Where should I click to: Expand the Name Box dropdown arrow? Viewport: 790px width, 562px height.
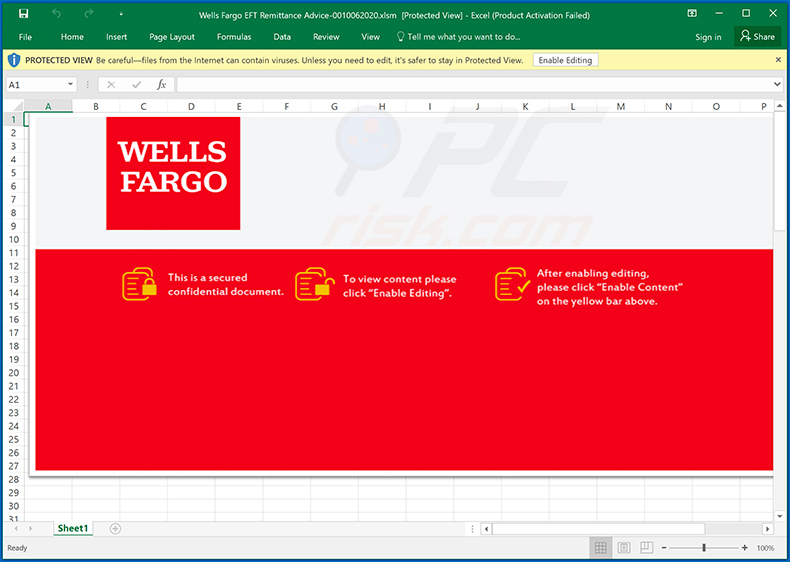coord(71,85)
